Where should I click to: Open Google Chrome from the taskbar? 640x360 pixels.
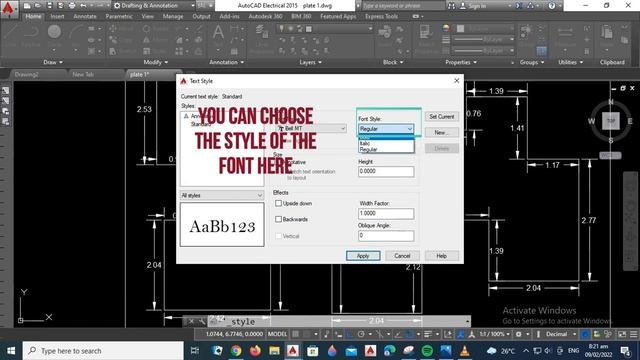click(236, 351)
